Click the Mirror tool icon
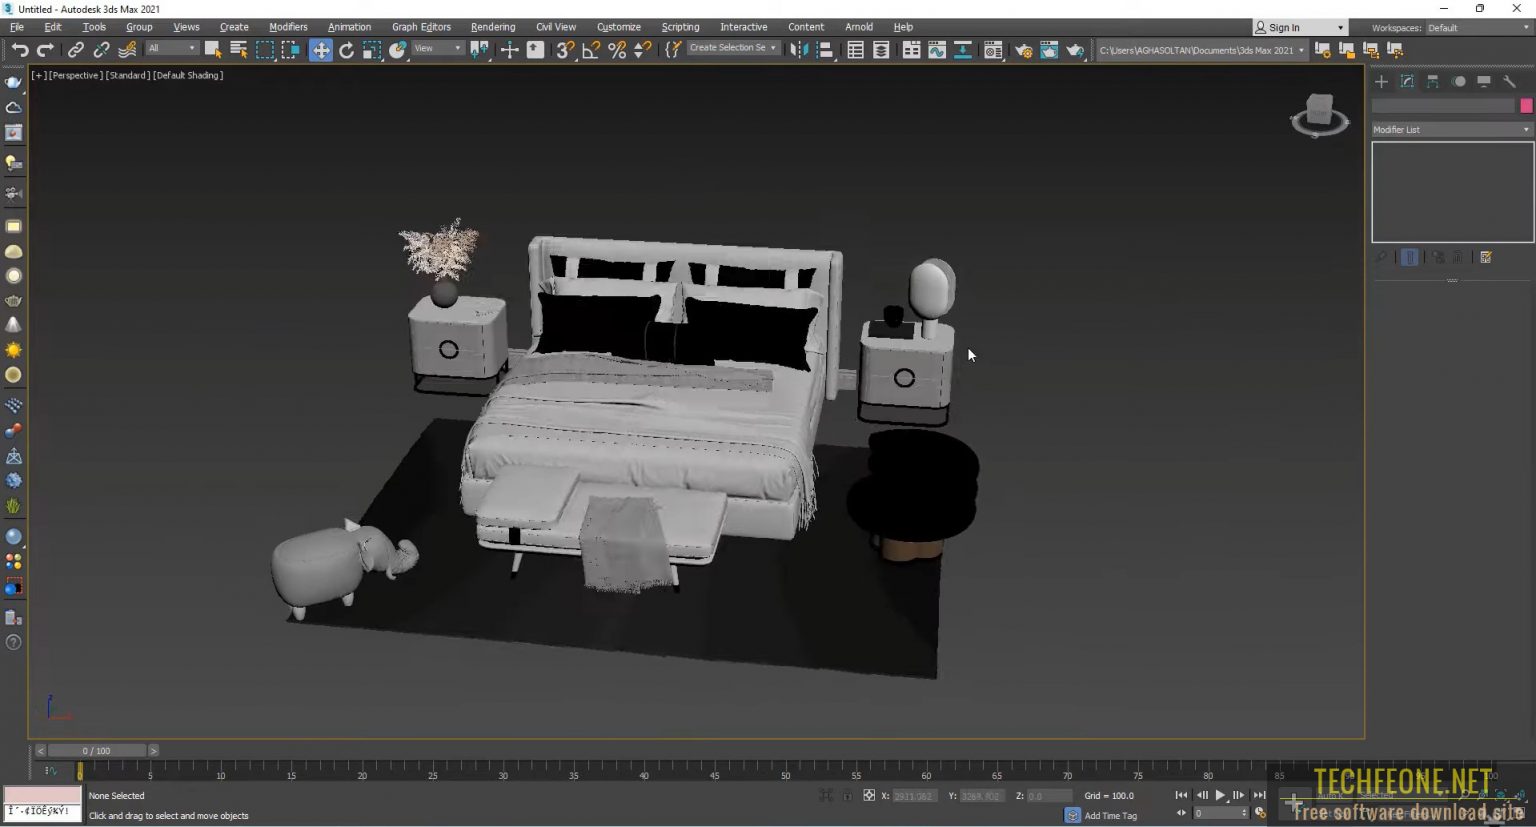 tap(799, 50)
